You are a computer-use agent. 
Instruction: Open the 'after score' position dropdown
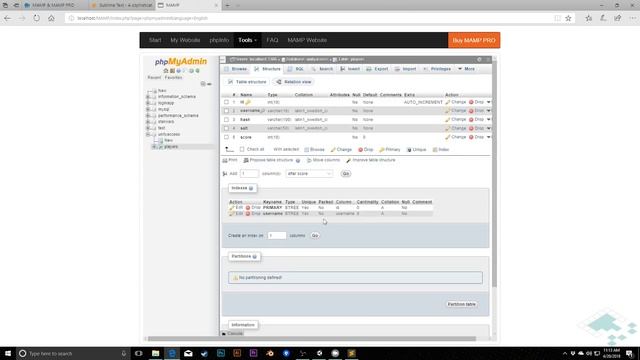[309, 174]
